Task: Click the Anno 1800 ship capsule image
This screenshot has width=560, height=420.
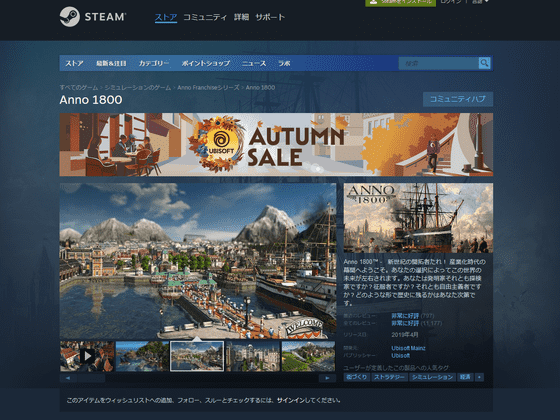Action: pyautogui.click(x=418, y=218)
